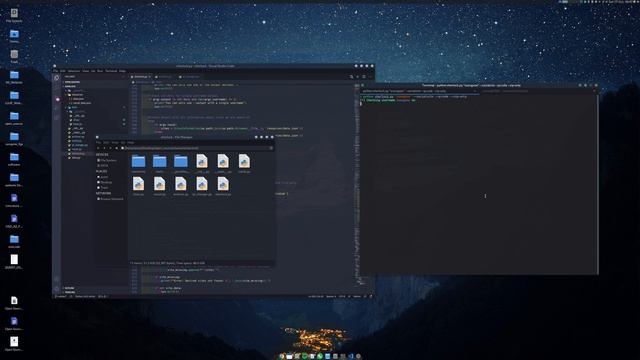This screenshot has height=360, width=640.
Task: Go to parent folder in File Manager toolbar
Action: tap(110, 148)
